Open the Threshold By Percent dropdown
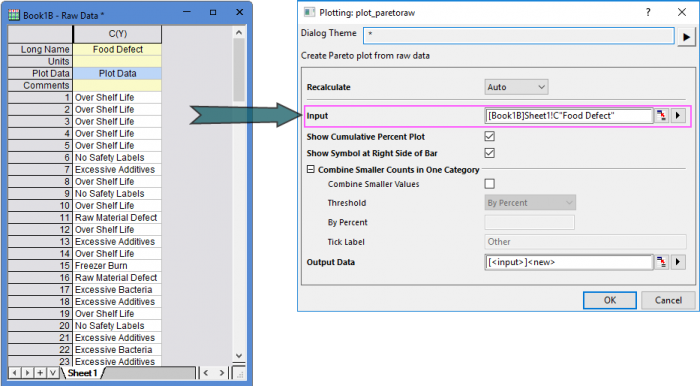Viewport: 700px width, 386px height. click(x=530, y=203)
